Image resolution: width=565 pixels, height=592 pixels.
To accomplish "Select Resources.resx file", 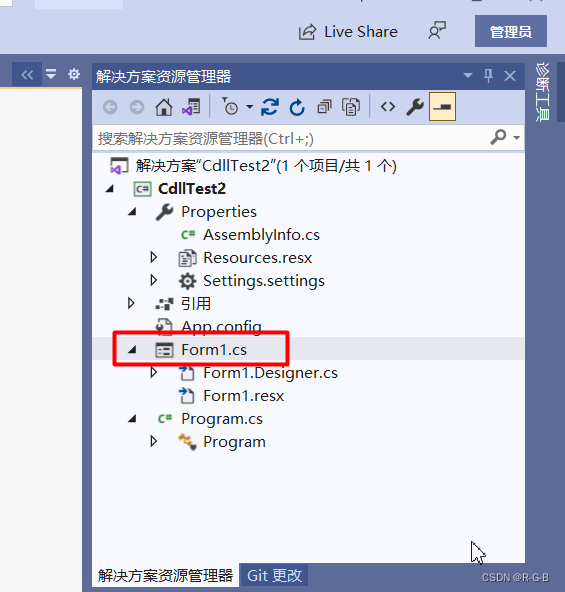I will click(258, 258).
